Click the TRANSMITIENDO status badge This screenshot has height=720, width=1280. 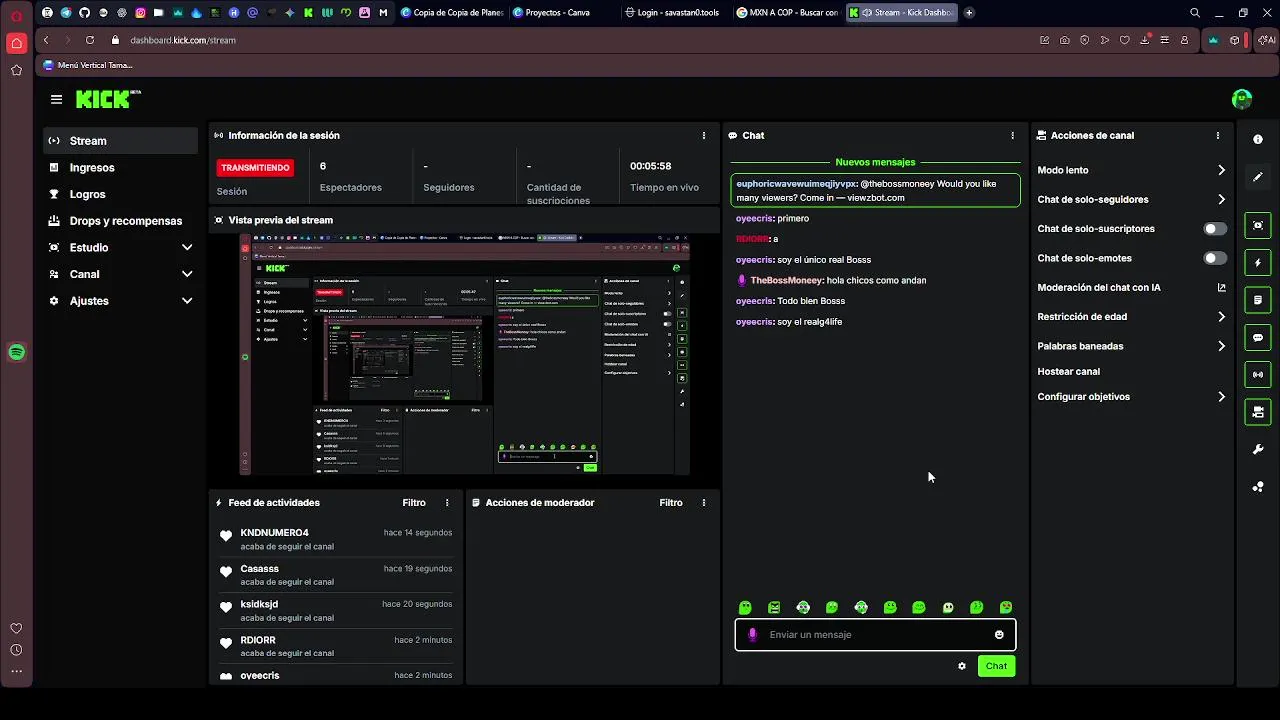pyautogui.click(x=255, y=168)
